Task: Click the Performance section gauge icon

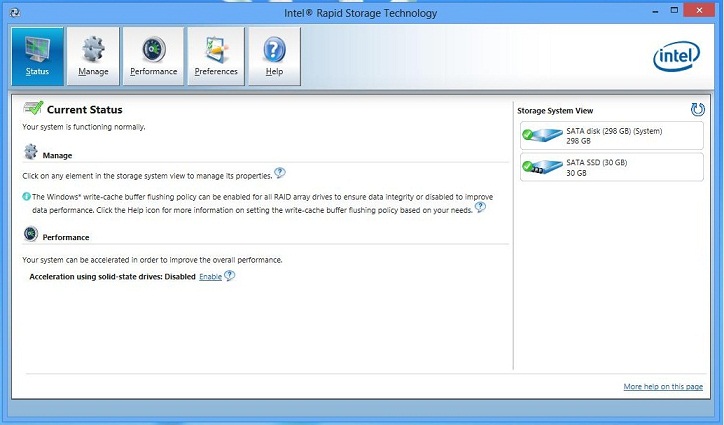Action: point(31,234)
